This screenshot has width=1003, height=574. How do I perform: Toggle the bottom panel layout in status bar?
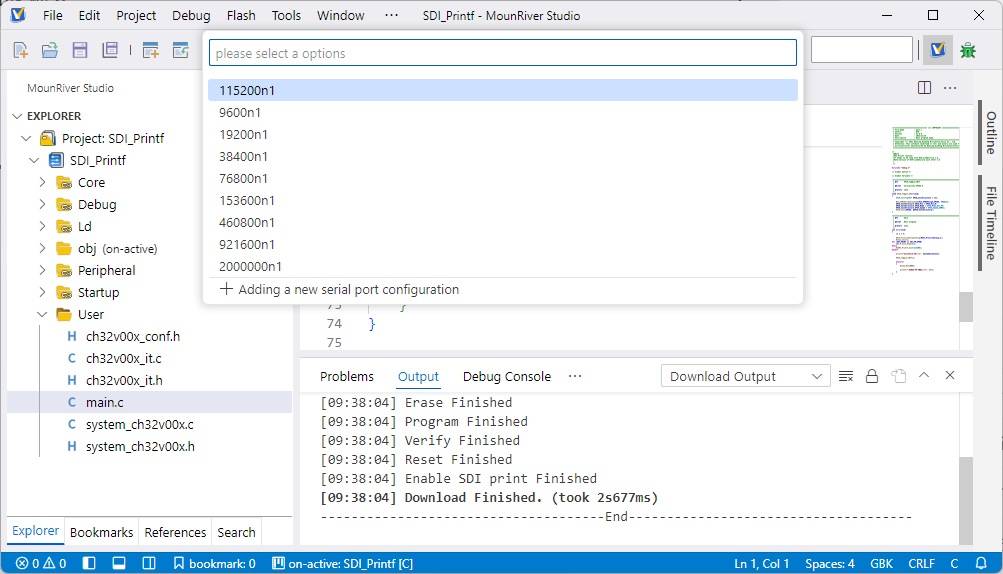tap(118, 563)
